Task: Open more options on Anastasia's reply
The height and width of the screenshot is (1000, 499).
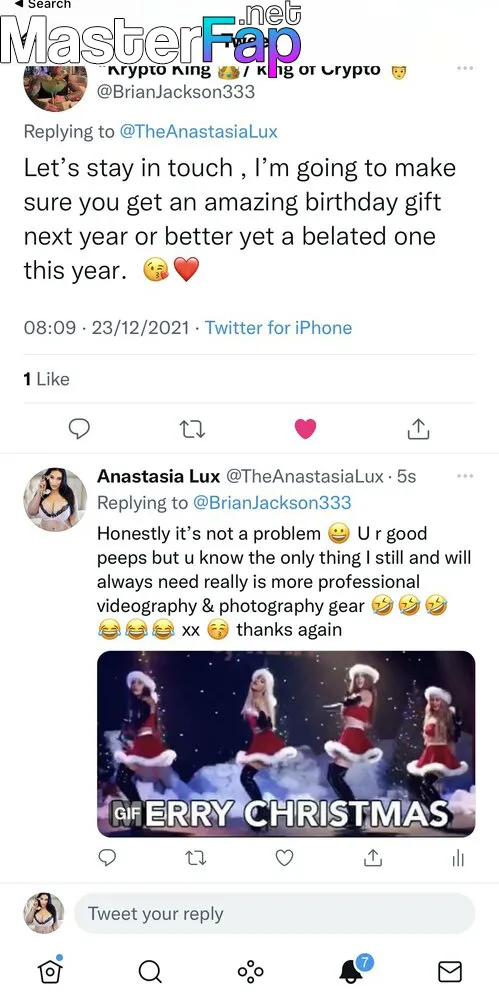Action: (x=465, y=476)
